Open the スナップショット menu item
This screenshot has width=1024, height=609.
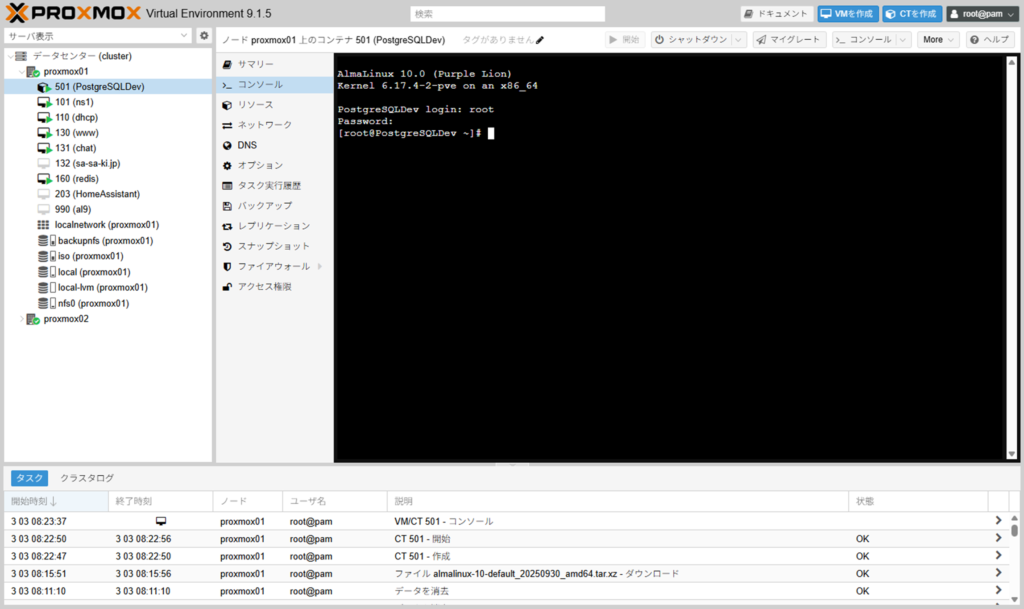point(273,246)
